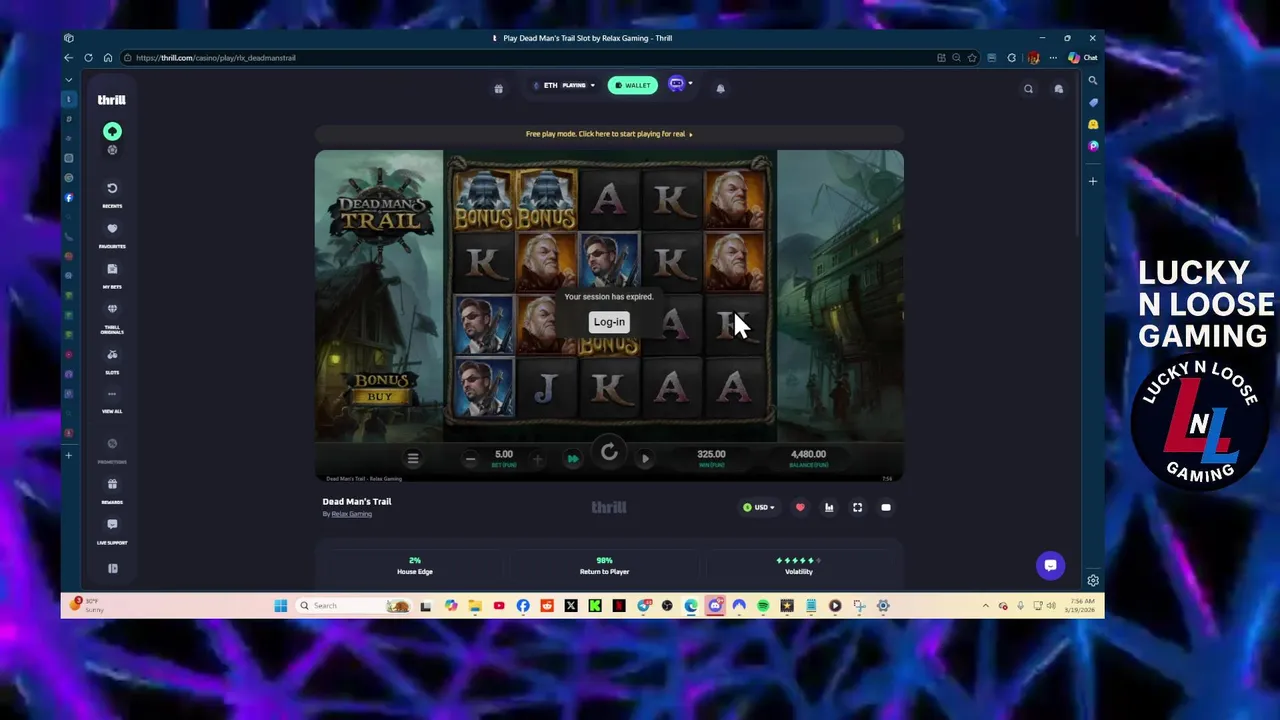Open Netflix from the taskbar
Image resolution: width=1280 pixels, height=720 pixels.
[619, 605]
